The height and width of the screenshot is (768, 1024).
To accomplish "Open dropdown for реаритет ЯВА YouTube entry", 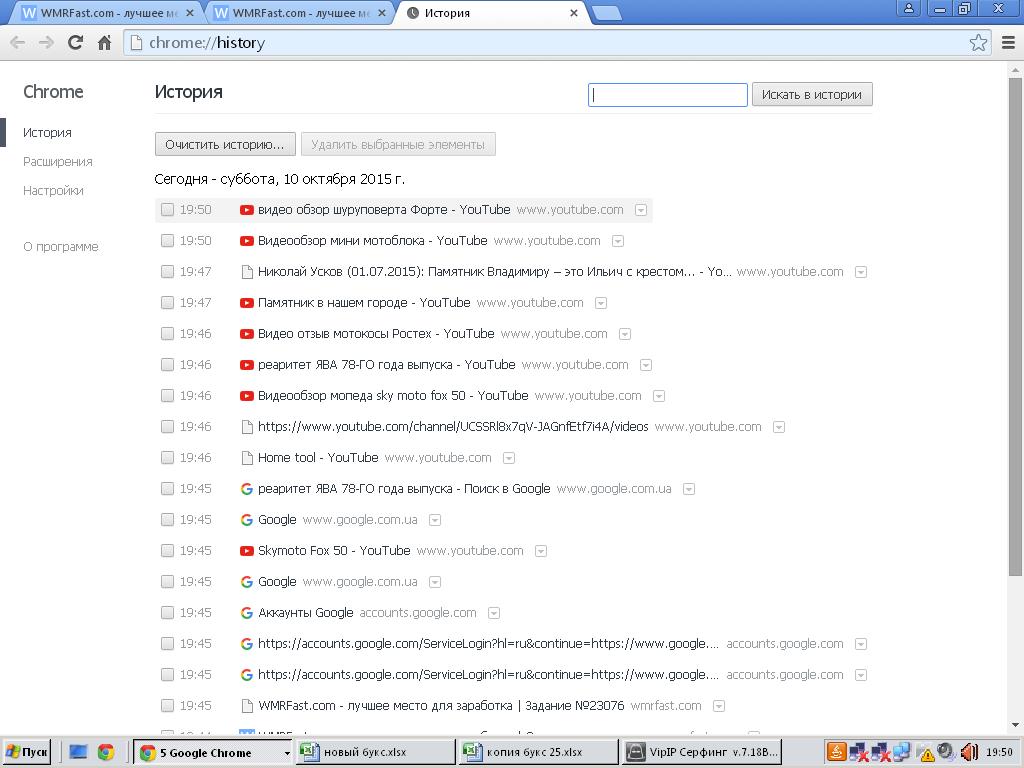I will (x=646, y=365).
